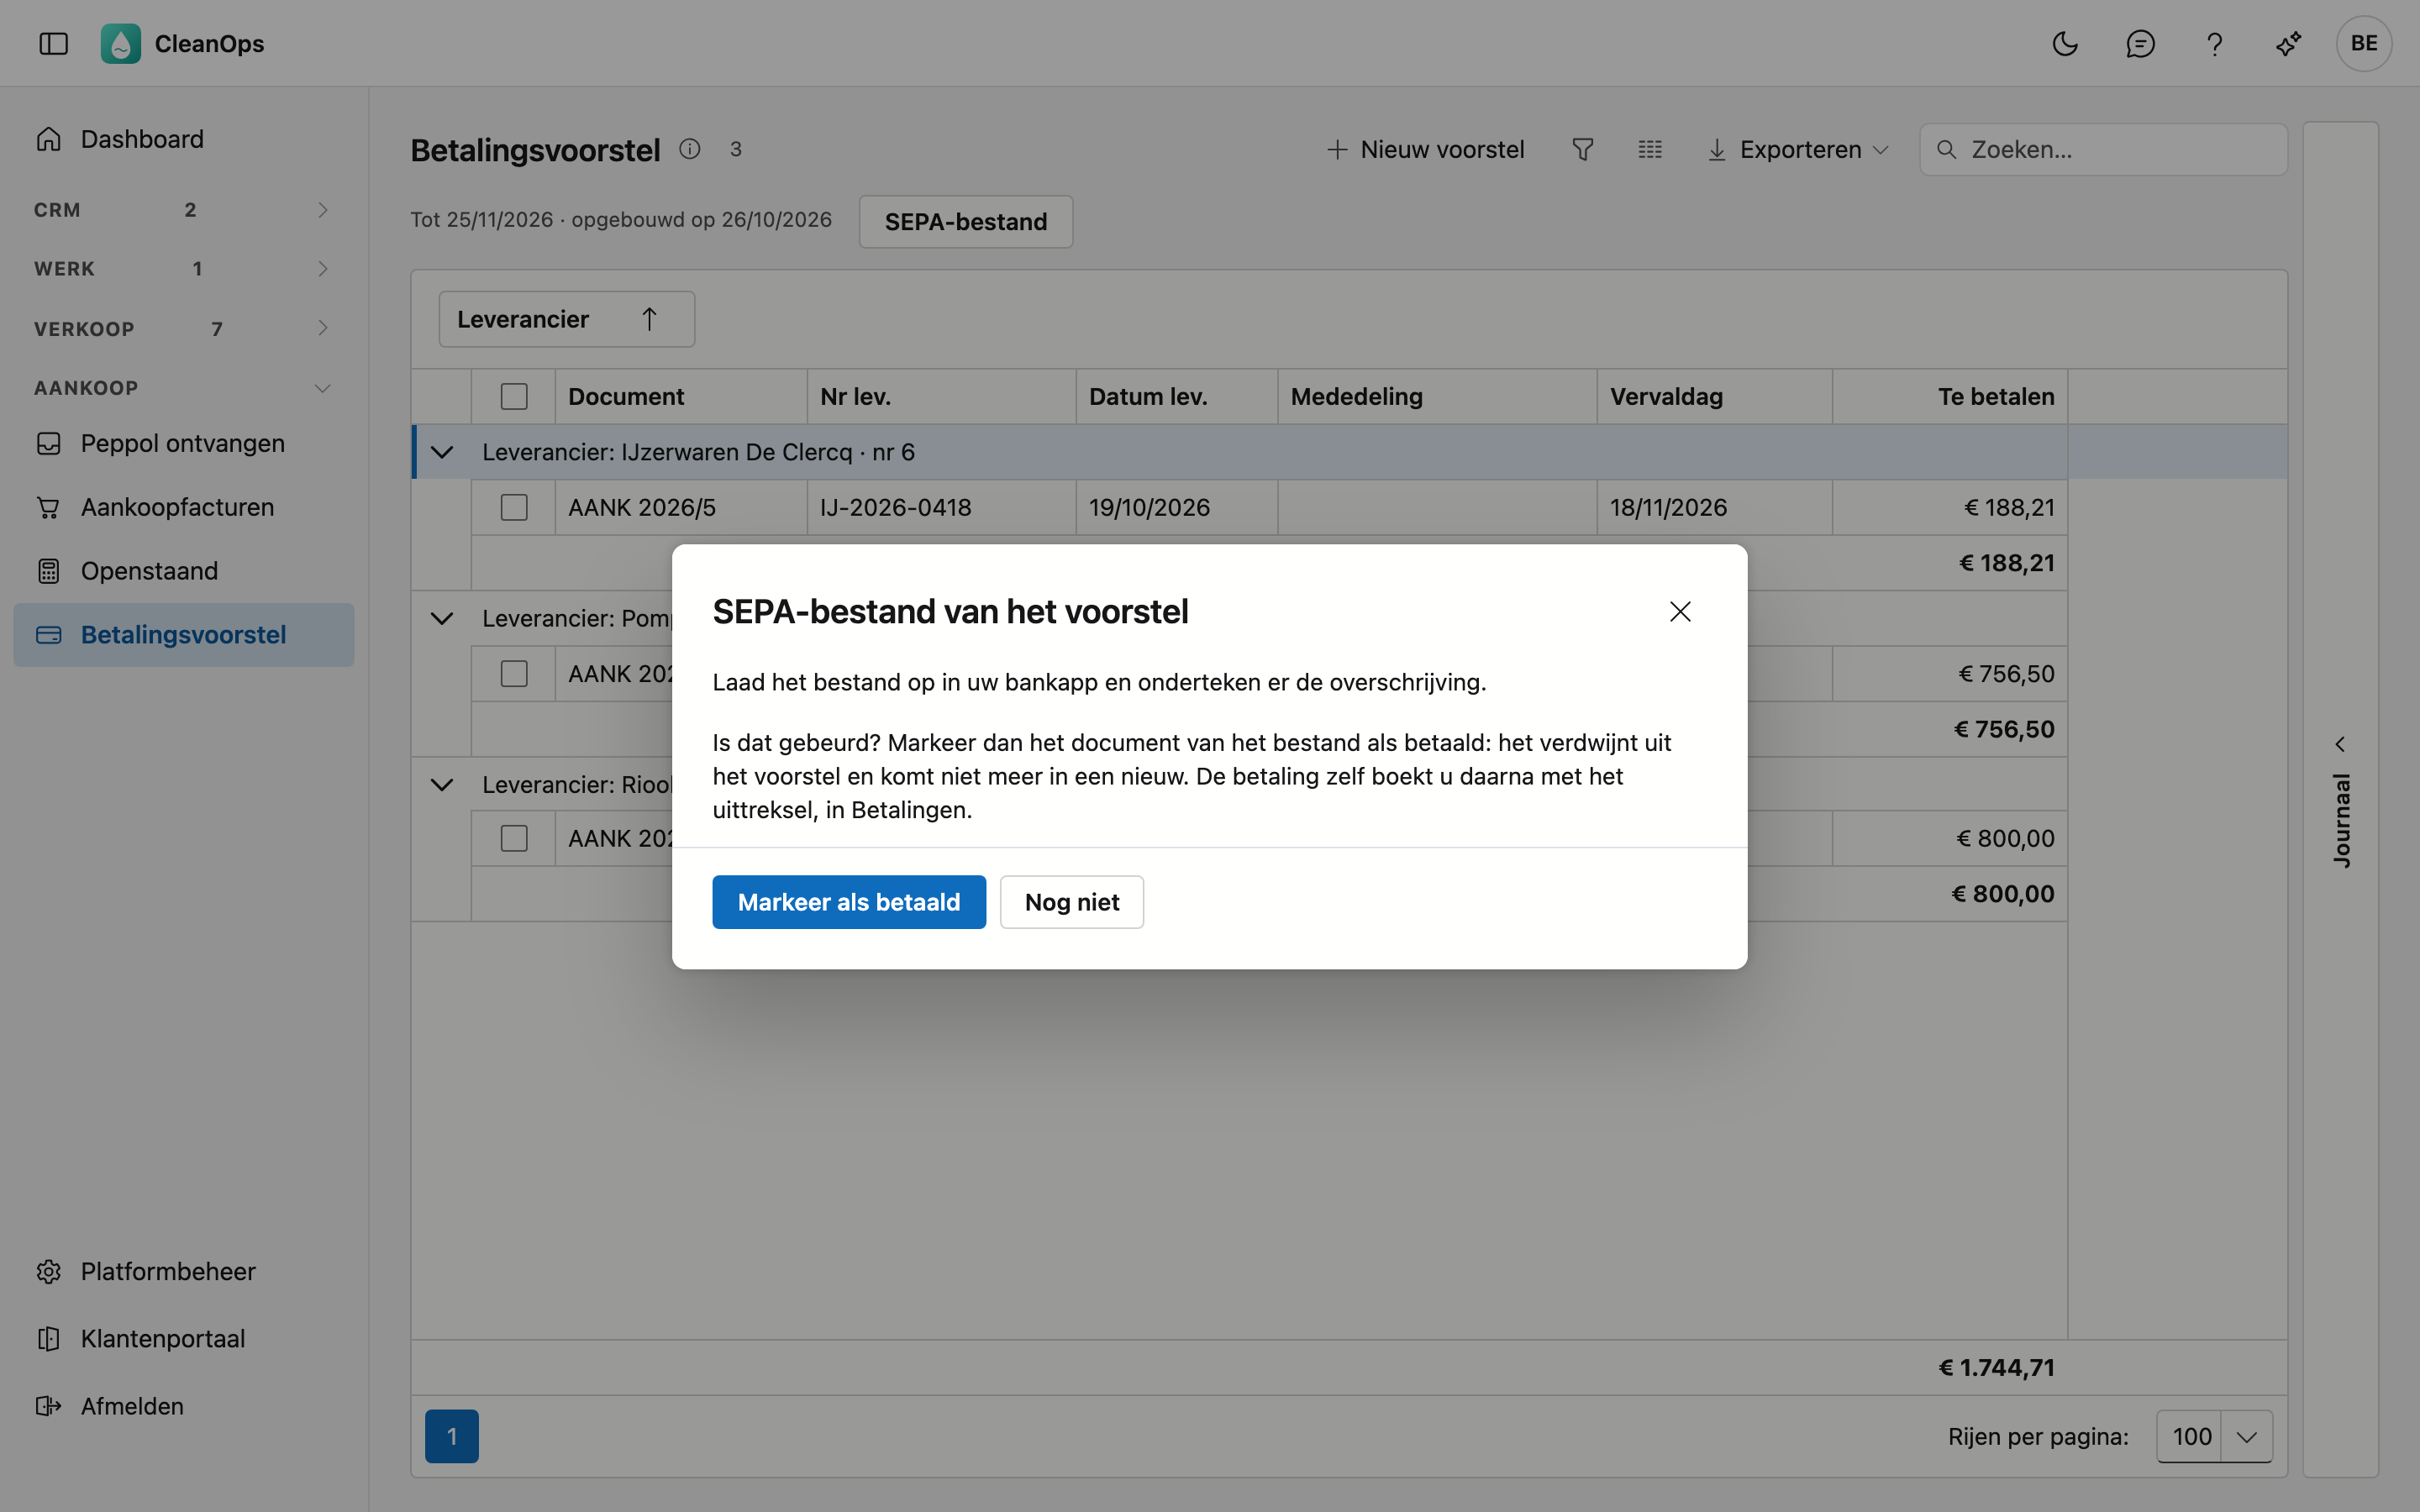
Task: Sort by Datum lev. column header
Action: pos(1177,396)
